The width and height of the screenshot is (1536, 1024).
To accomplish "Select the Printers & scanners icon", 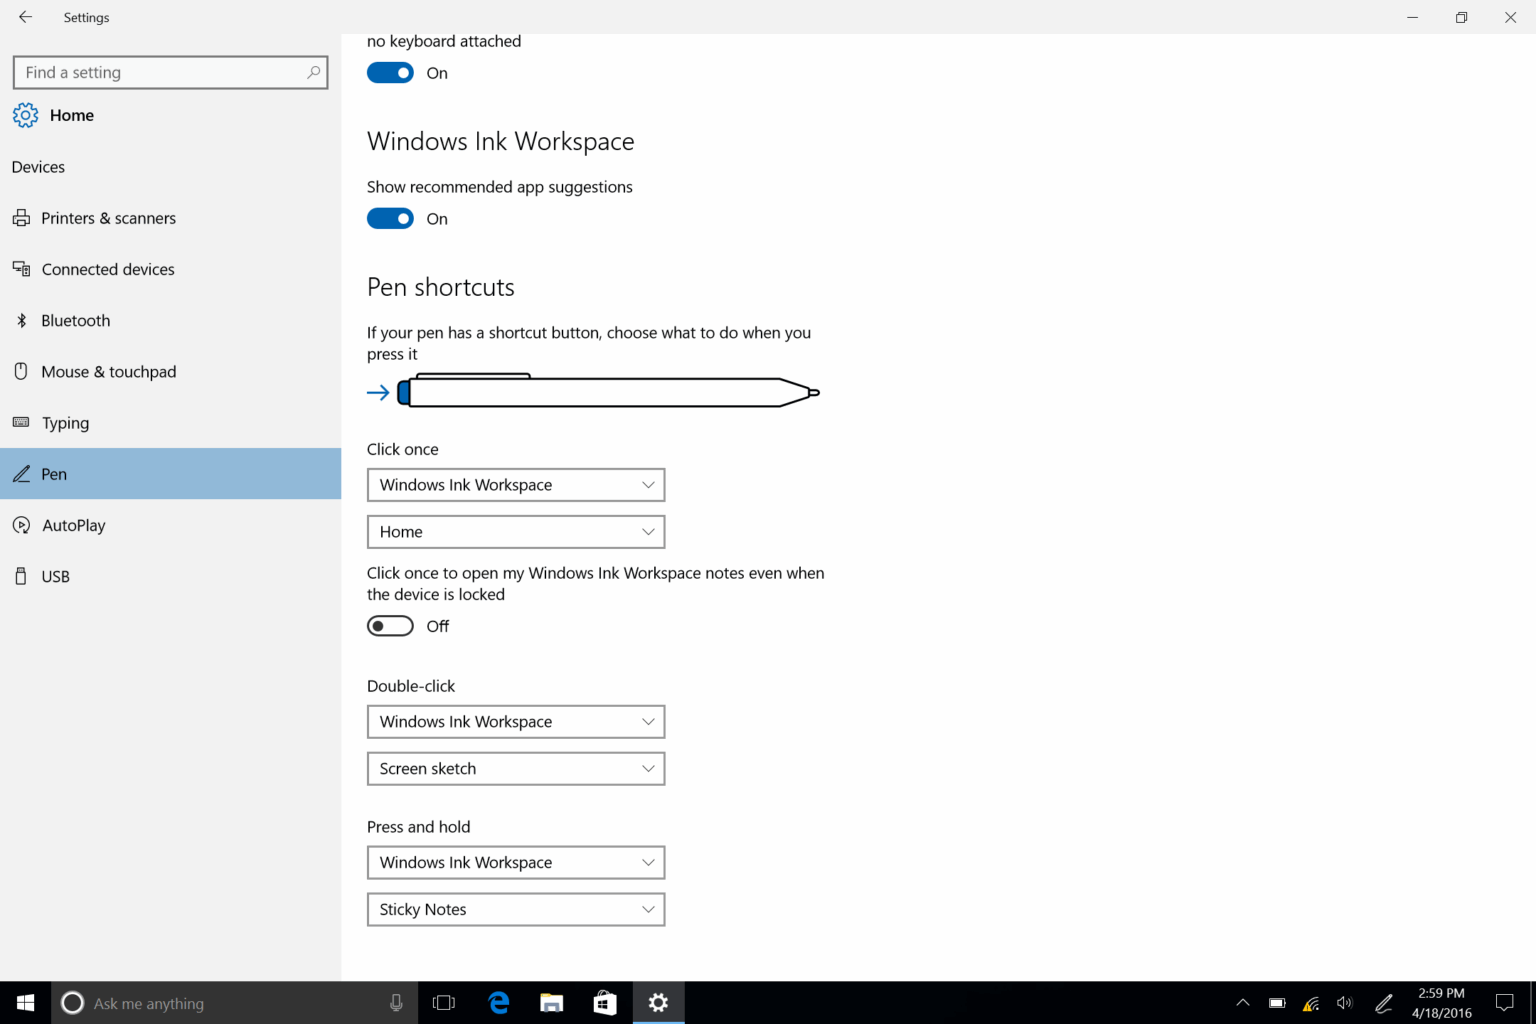I will 22,218.
